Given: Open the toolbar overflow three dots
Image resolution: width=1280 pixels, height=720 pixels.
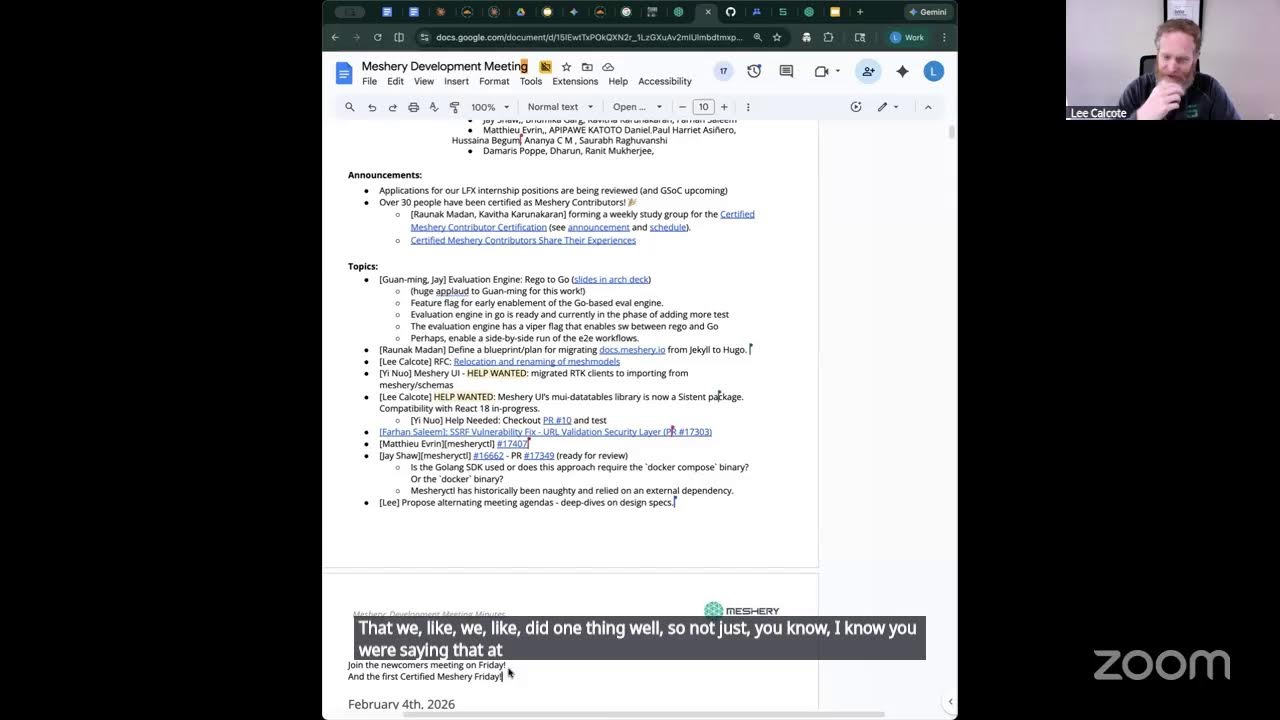Looking at the screenshot, I should point(748,107).
